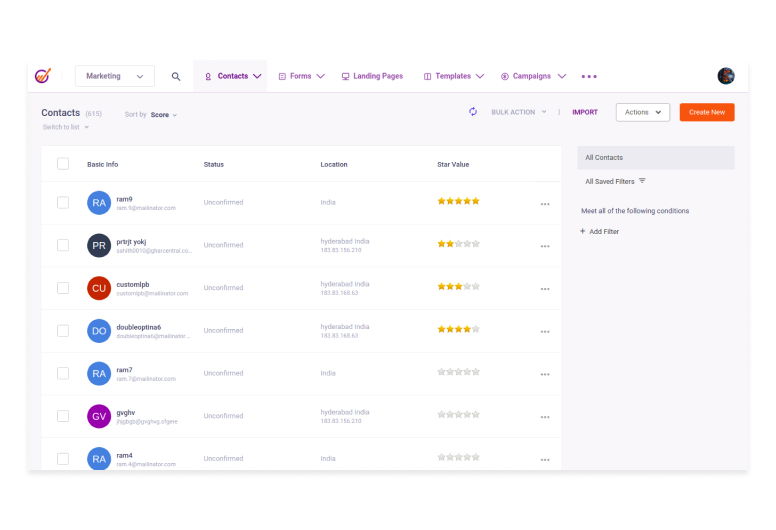
Task: Open the Landing Pages nav item
Action: 372,76
